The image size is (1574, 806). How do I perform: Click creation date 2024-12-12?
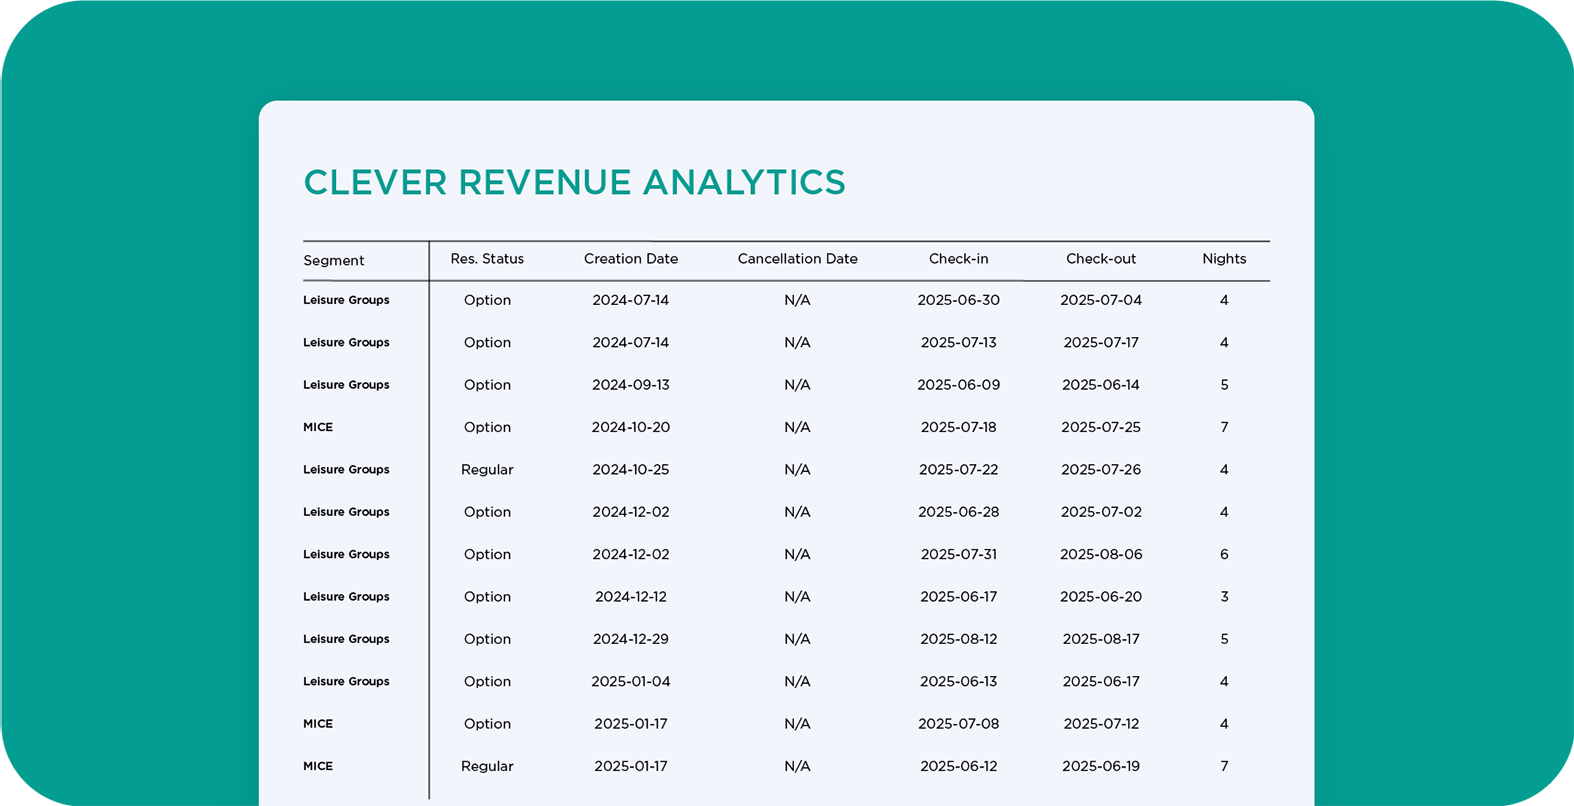[631, 597]
